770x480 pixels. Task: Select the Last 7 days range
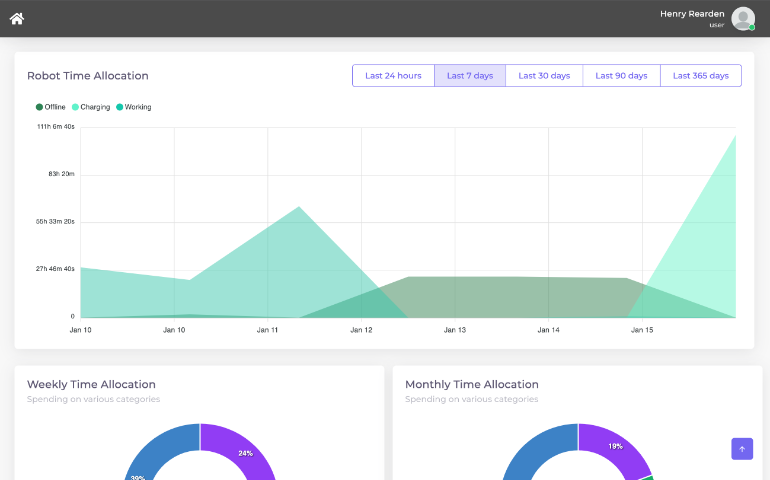[x=470, y=76]
